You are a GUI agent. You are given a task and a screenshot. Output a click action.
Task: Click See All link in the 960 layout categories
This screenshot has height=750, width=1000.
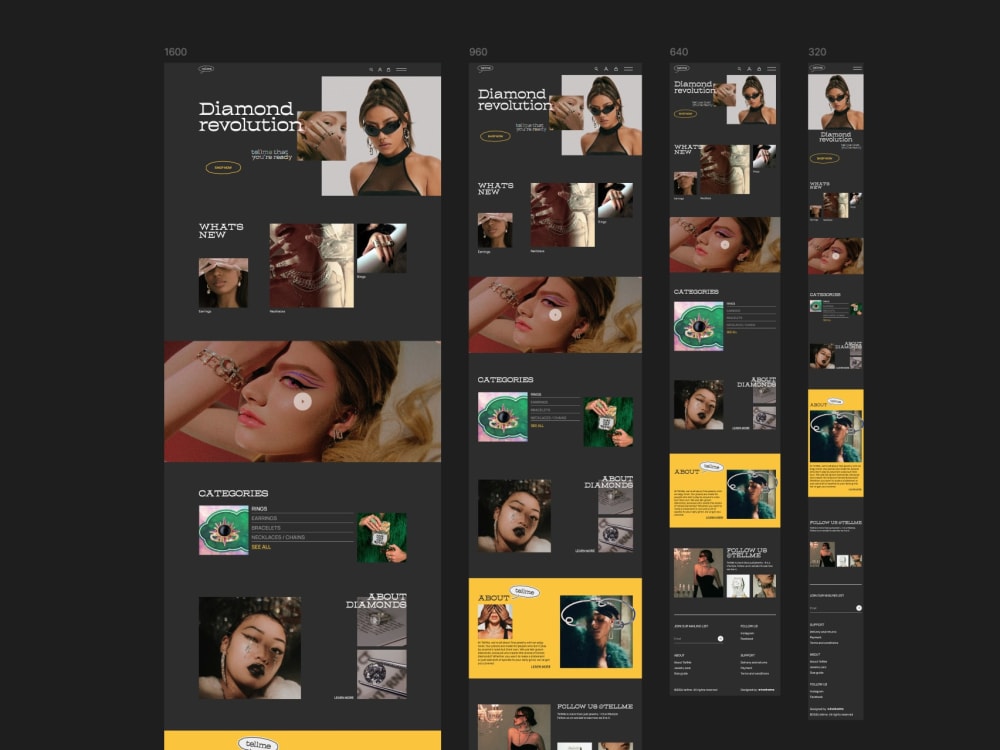(537, 425)
